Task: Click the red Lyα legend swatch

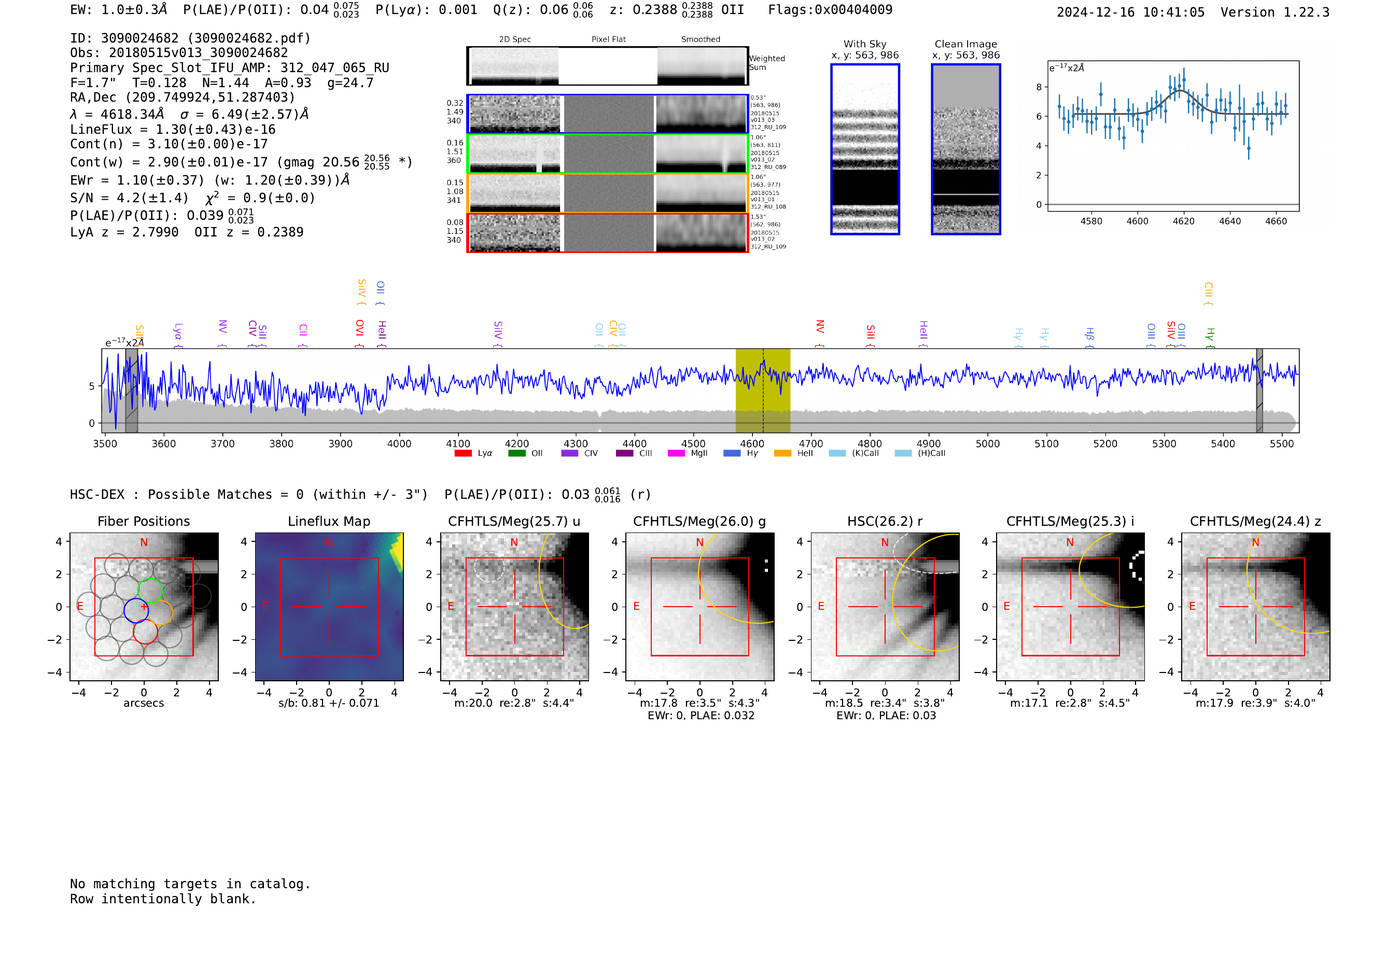Action: click(x=463, y=454)
